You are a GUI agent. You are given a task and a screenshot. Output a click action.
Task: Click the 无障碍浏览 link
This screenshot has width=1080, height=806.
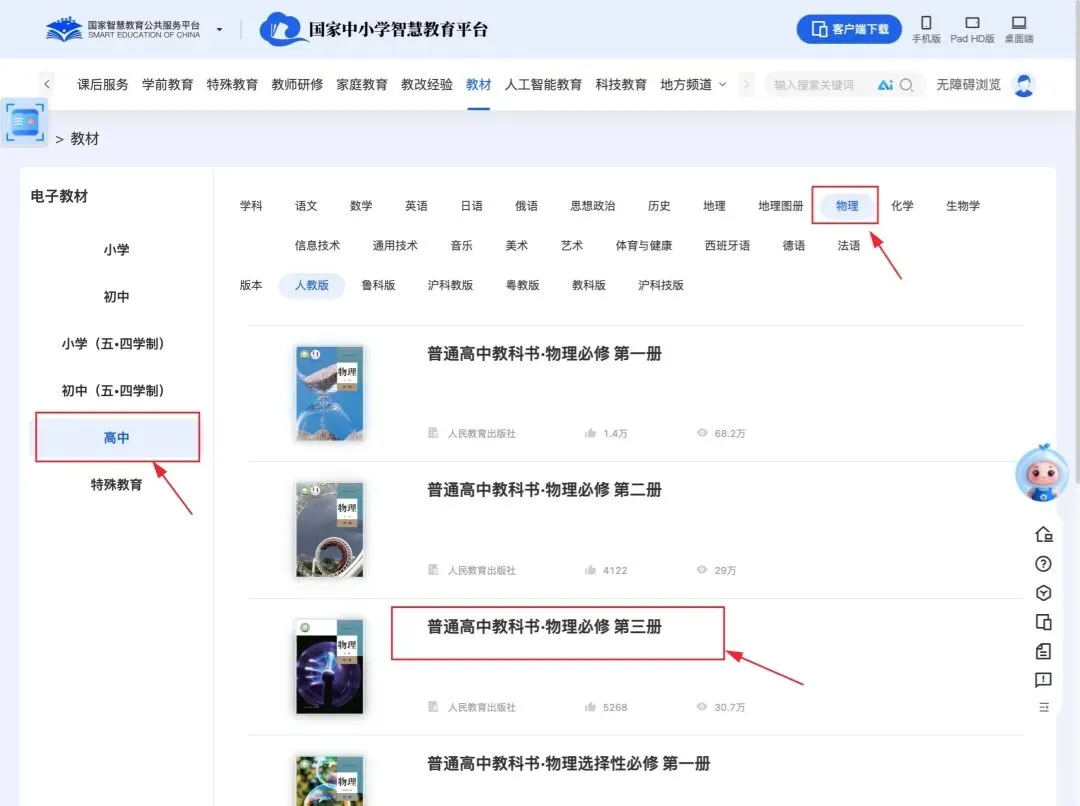point(968,85)
